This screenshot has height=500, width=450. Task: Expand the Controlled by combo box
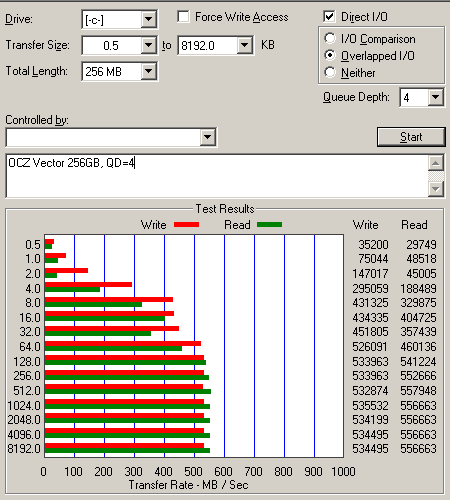[207, 137]
